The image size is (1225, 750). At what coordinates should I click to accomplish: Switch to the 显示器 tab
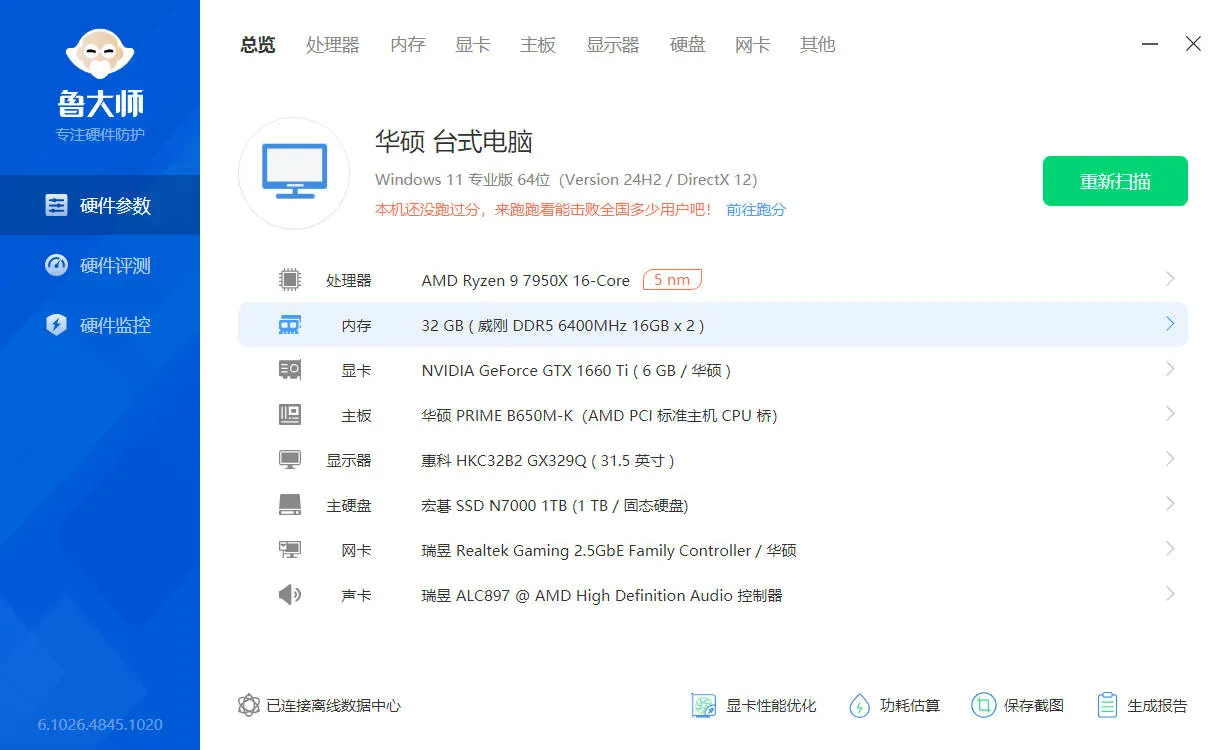pyautogui.click(x=613, y=45)
